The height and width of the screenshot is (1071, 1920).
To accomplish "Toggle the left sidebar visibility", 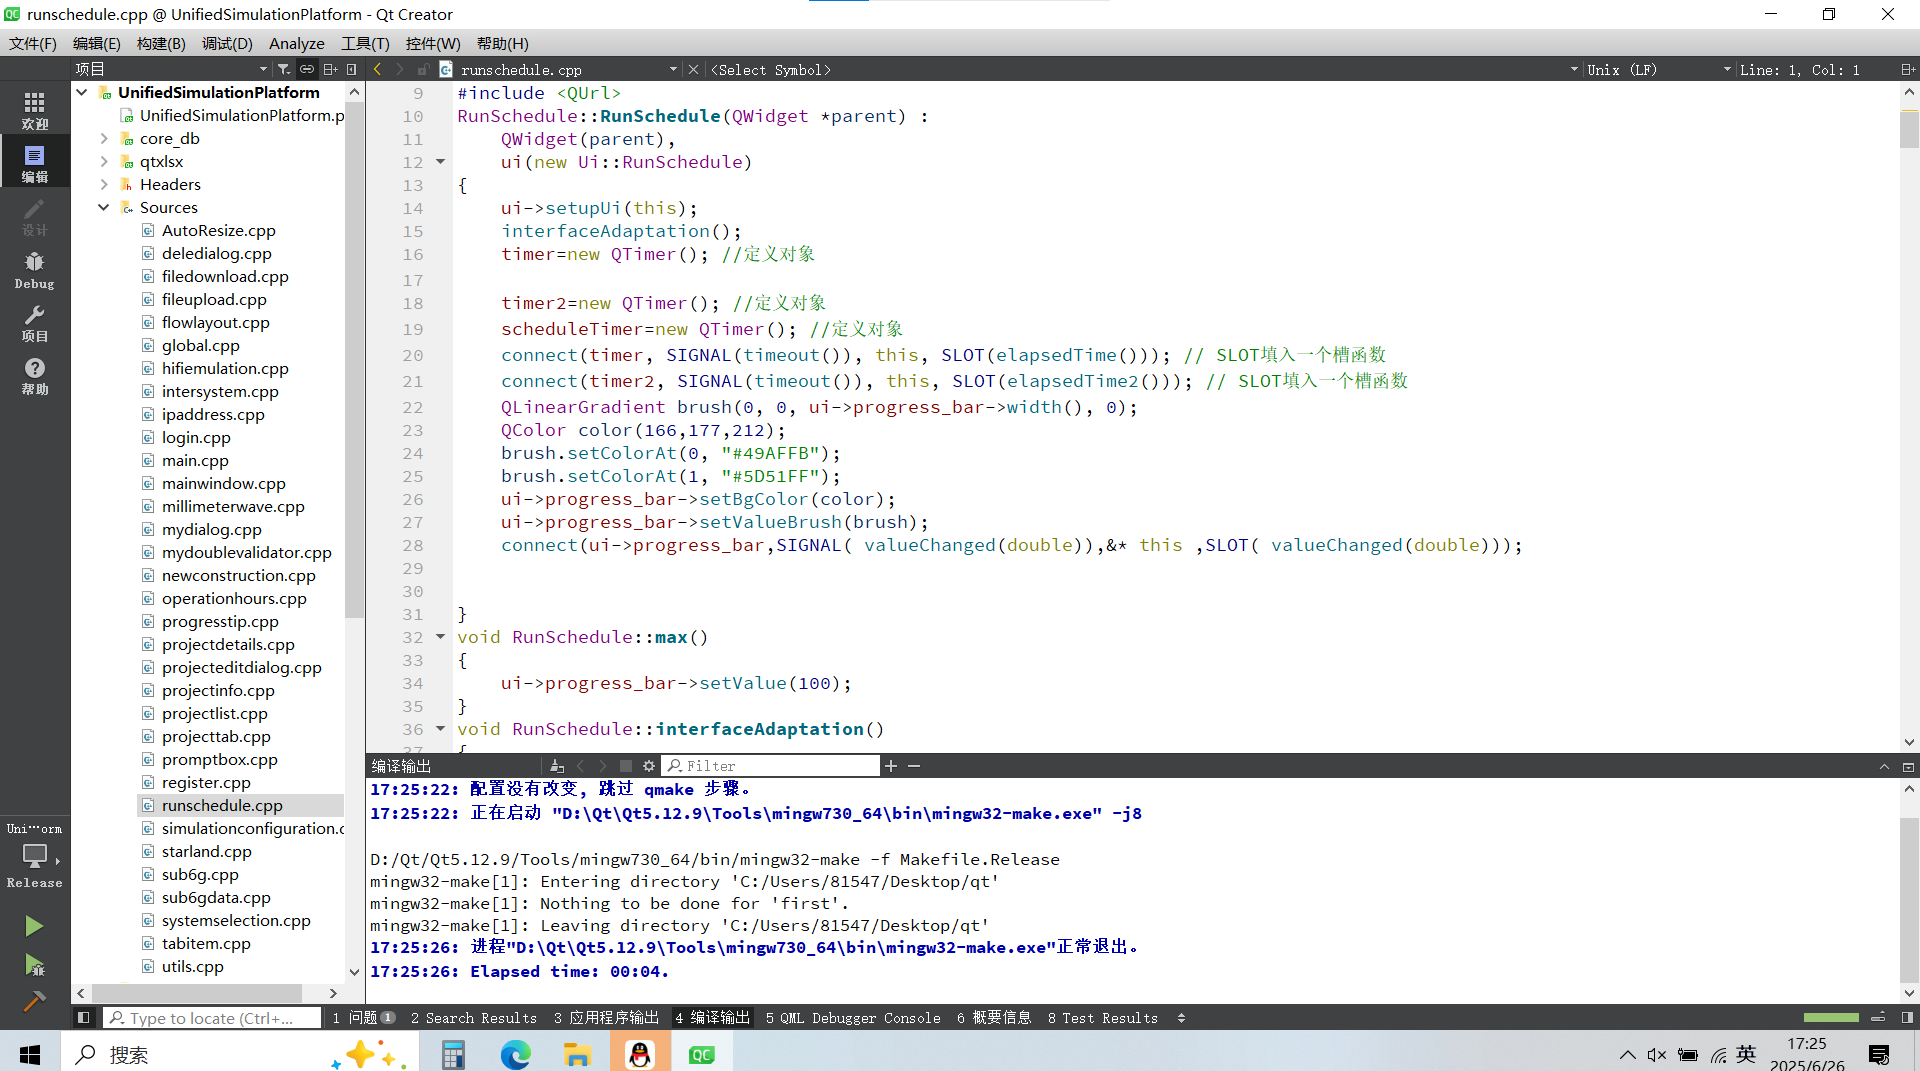I will [83, 1018].
